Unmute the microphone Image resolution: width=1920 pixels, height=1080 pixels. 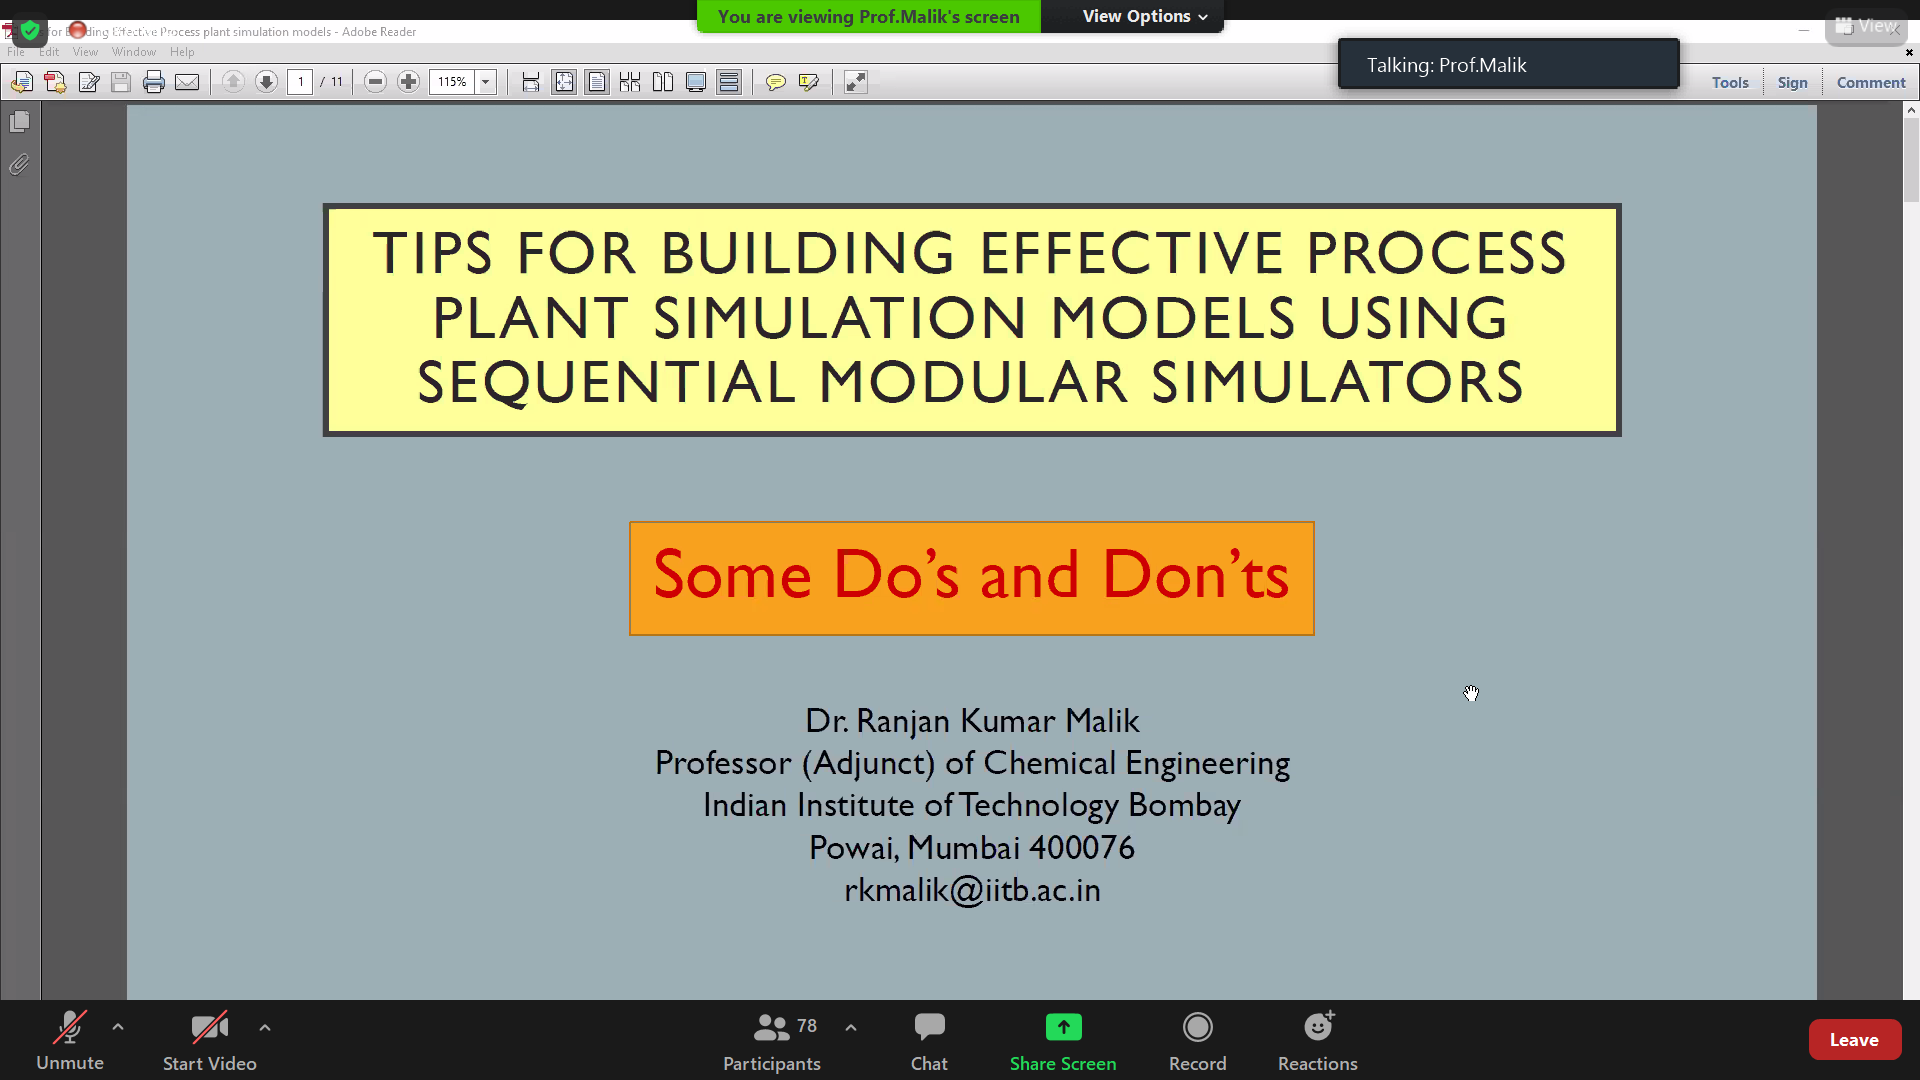[70, 1040]
